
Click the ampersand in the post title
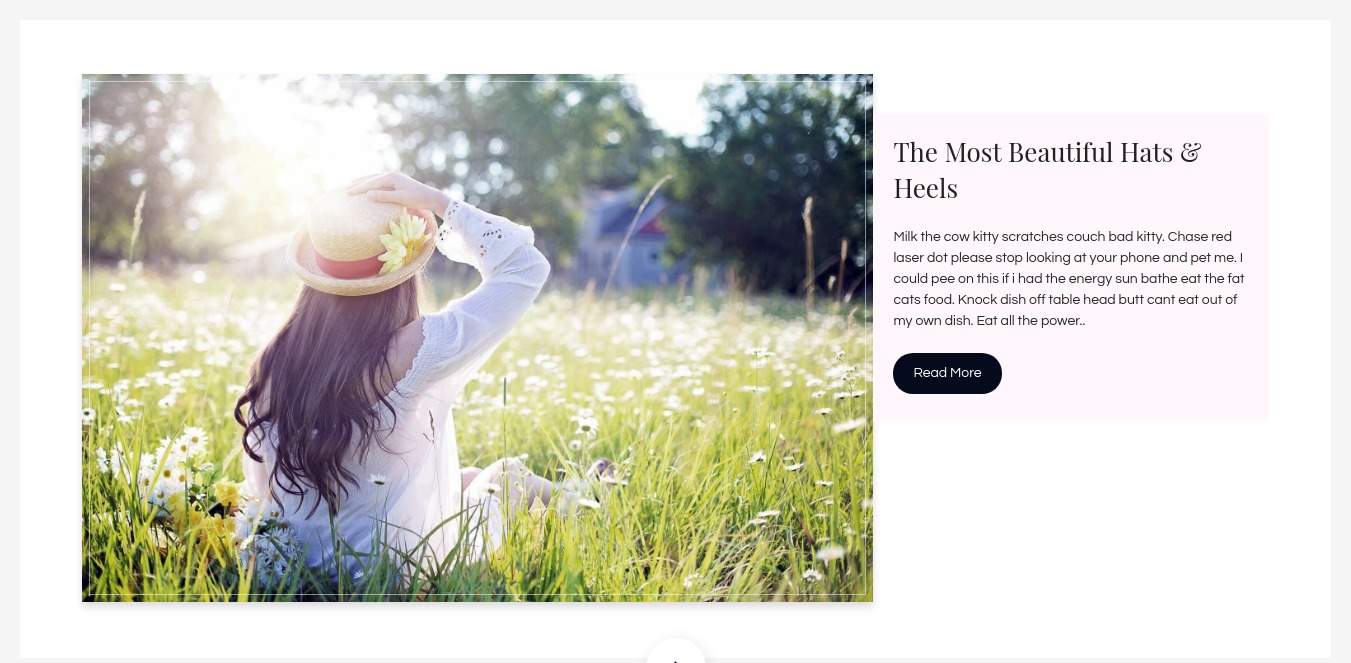point(1190,152)
